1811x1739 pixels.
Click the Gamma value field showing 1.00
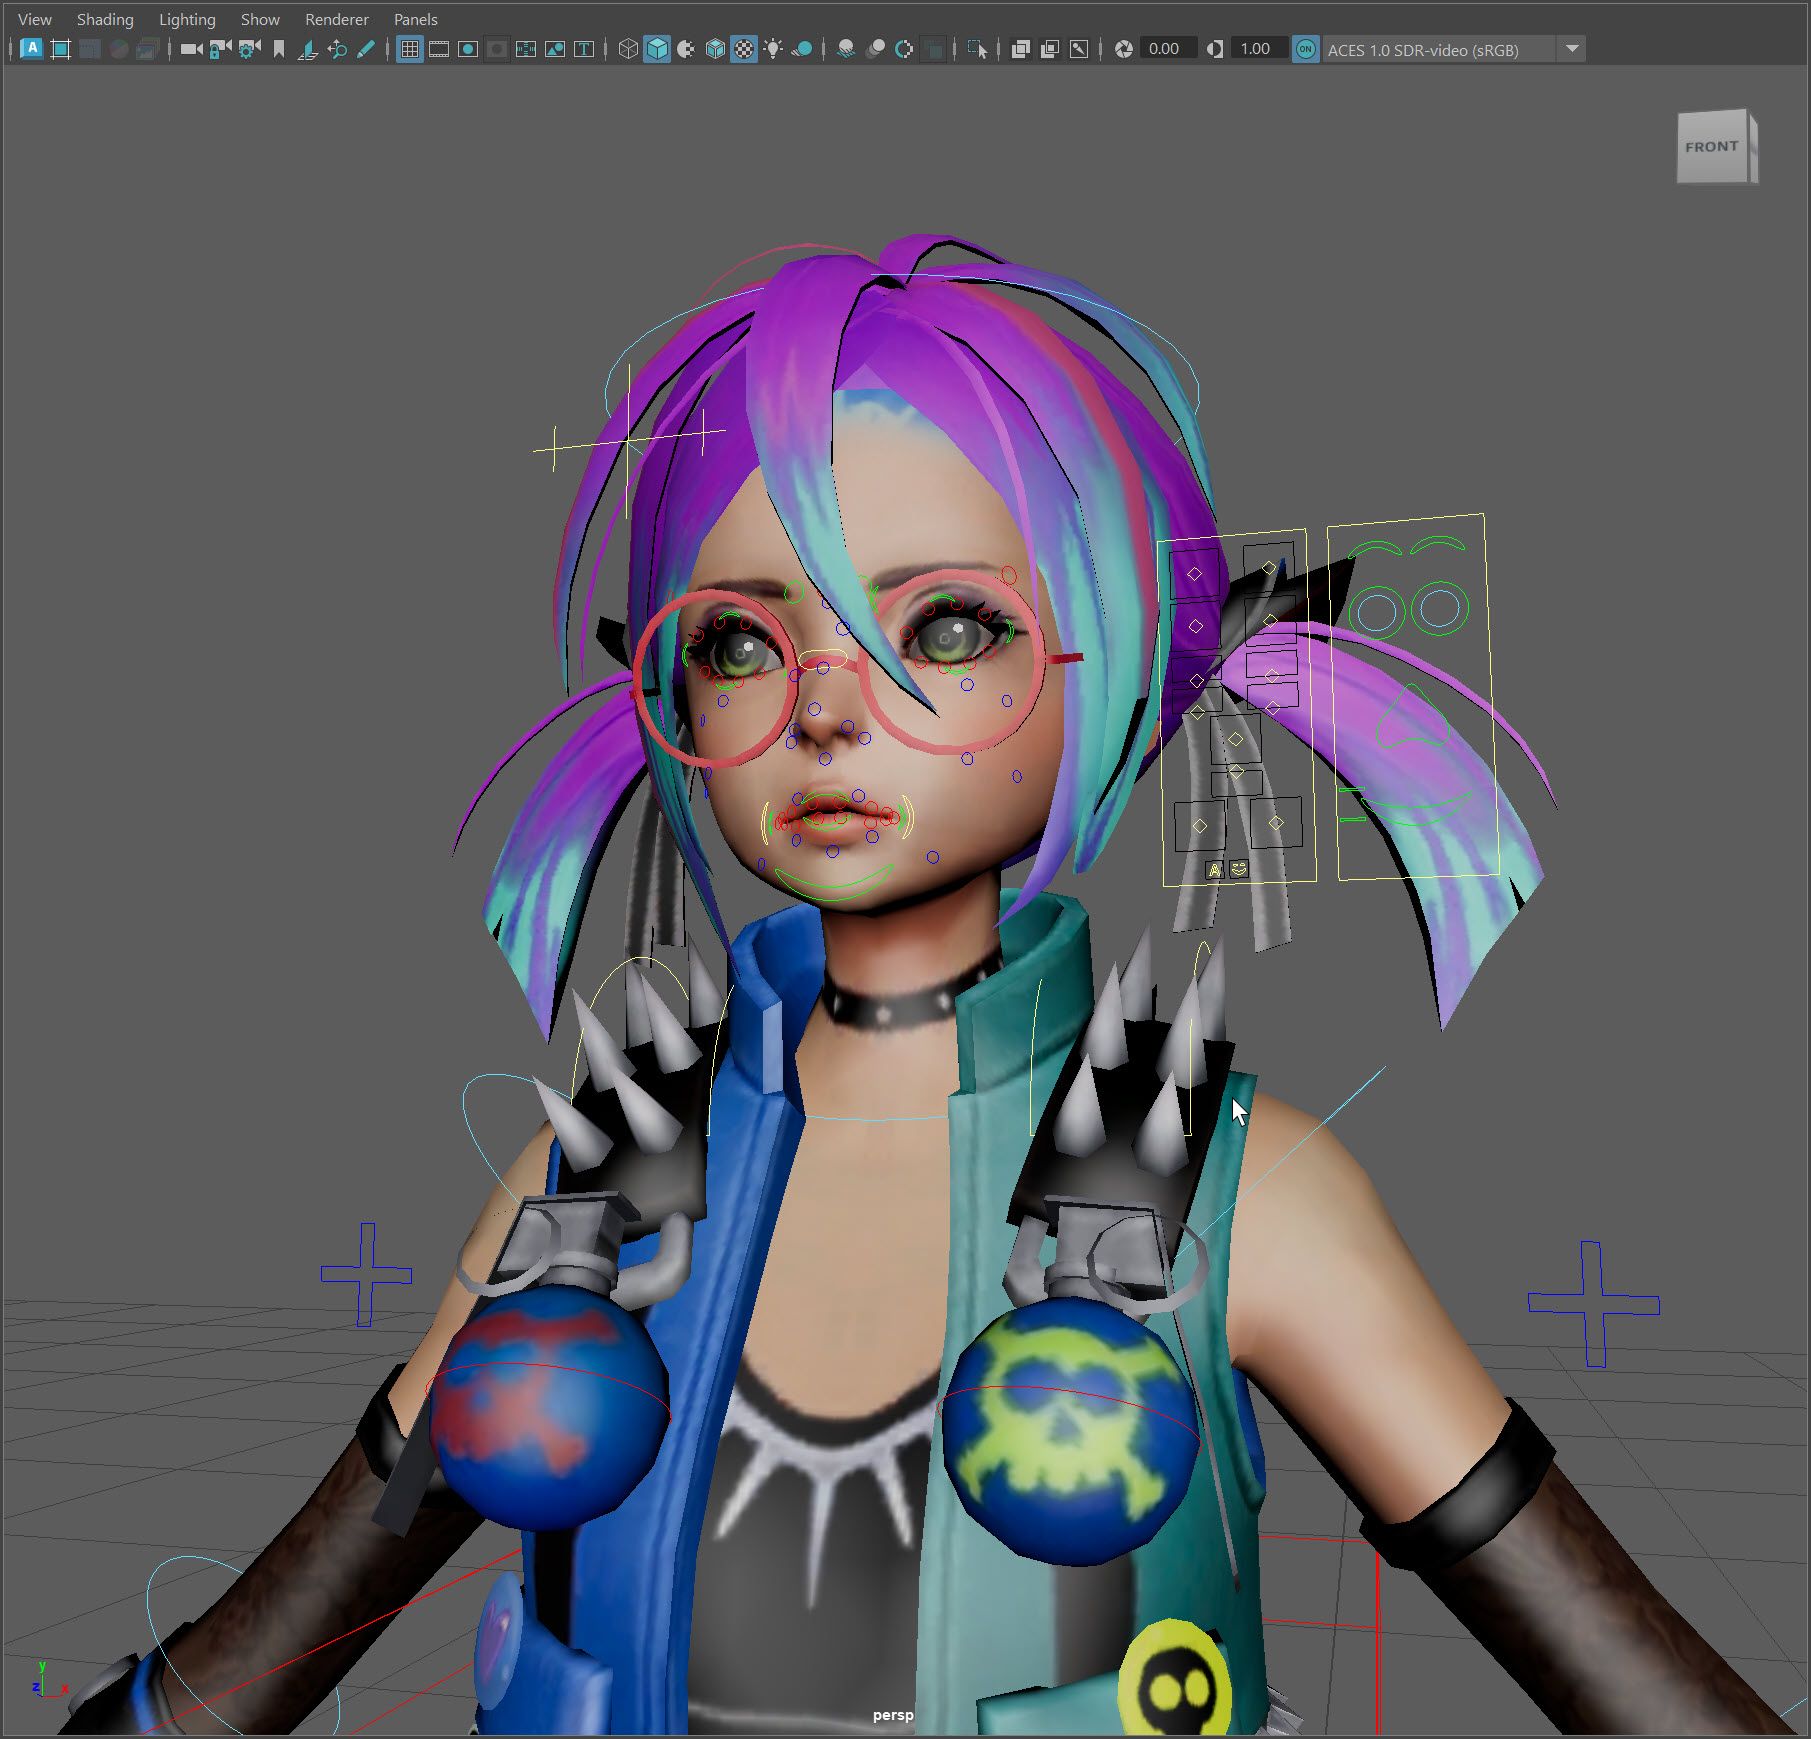(x=1259, y=49)
